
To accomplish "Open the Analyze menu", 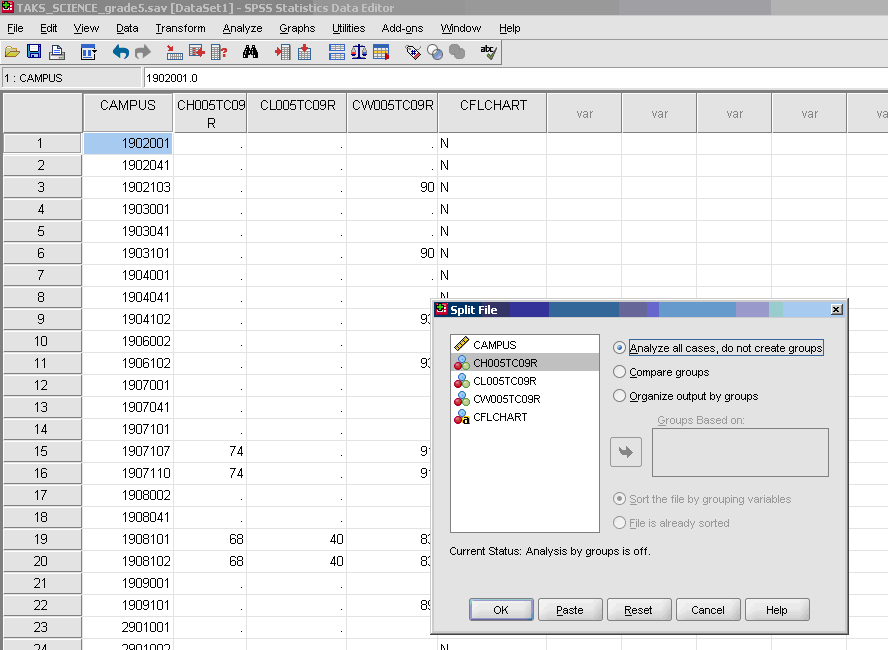I will [x=242, y=28].
